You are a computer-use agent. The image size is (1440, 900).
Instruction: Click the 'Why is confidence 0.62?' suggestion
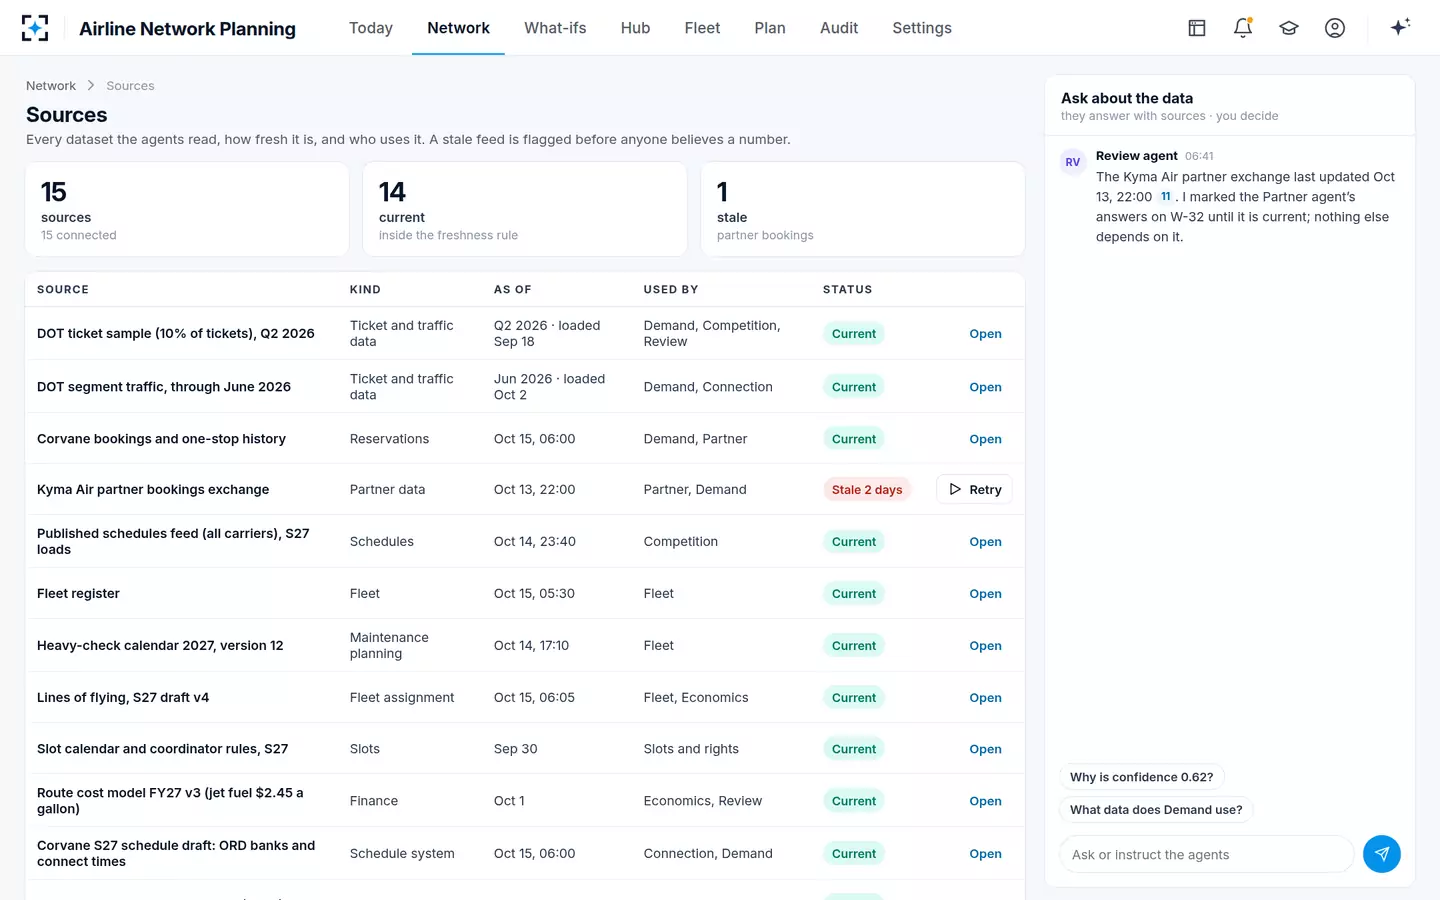[1141, 777]
